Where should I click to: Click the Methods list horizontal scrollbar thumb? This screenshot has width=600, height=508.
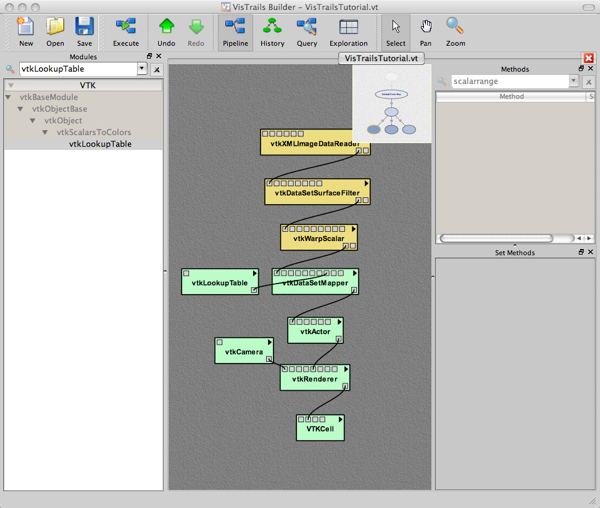pyautogui.click(x=496, y=238)
